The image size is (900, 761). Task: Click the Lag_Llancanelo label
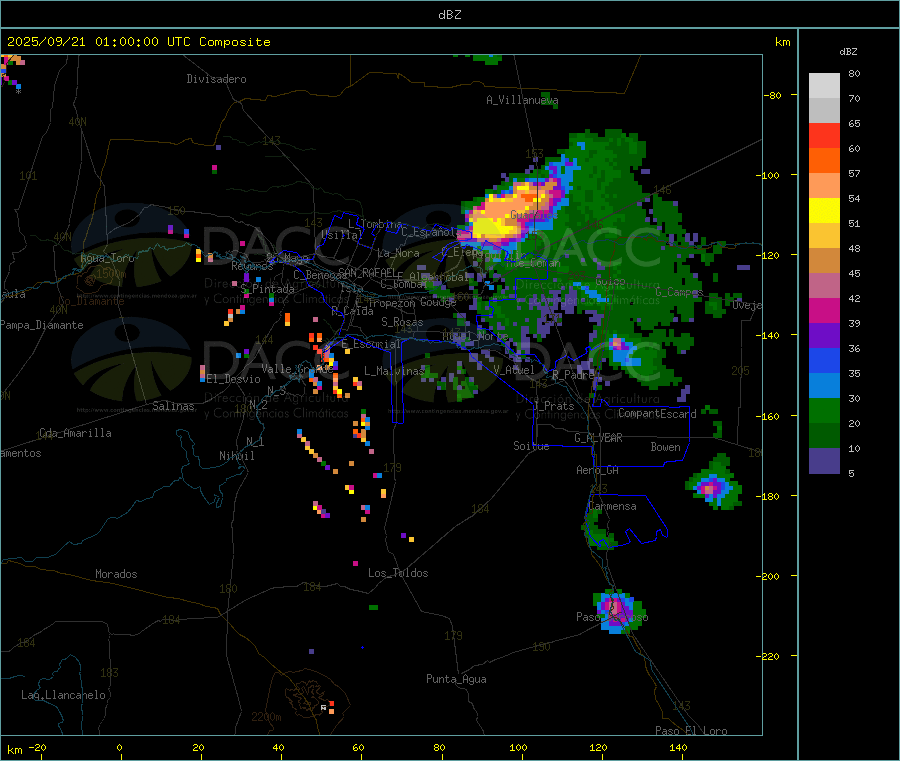point(64,694)
